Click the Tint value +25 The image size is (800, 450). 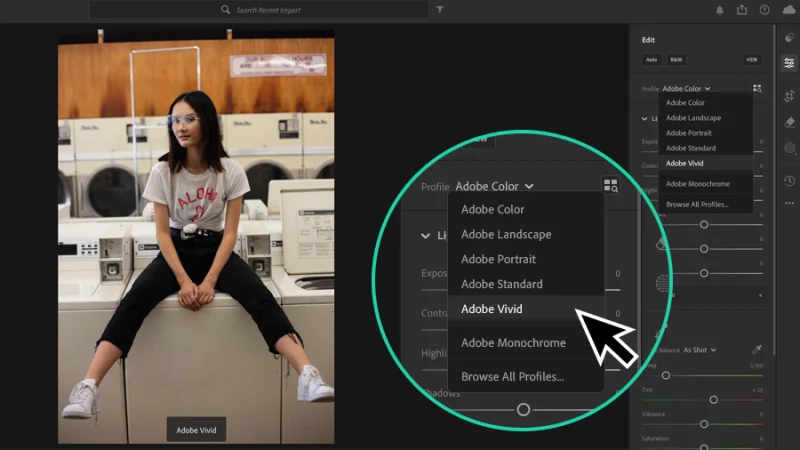click(x=758, y=390)
